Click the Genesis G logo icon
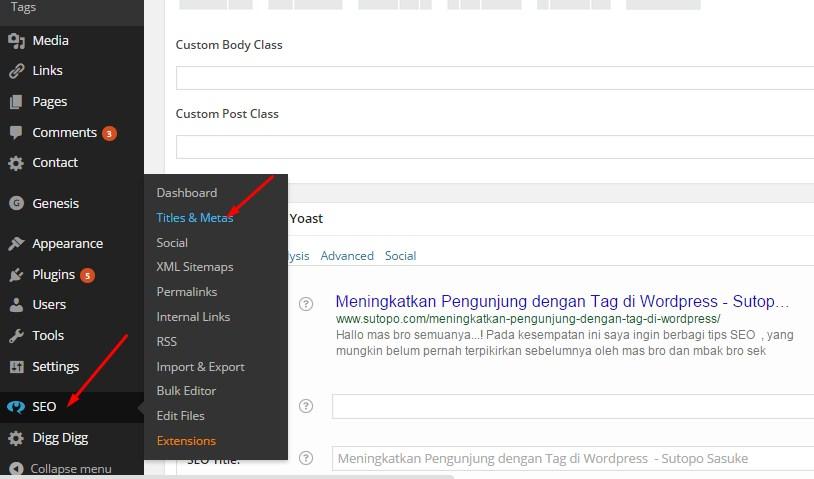This screenshot has height=479, width=814. (16, 203)
